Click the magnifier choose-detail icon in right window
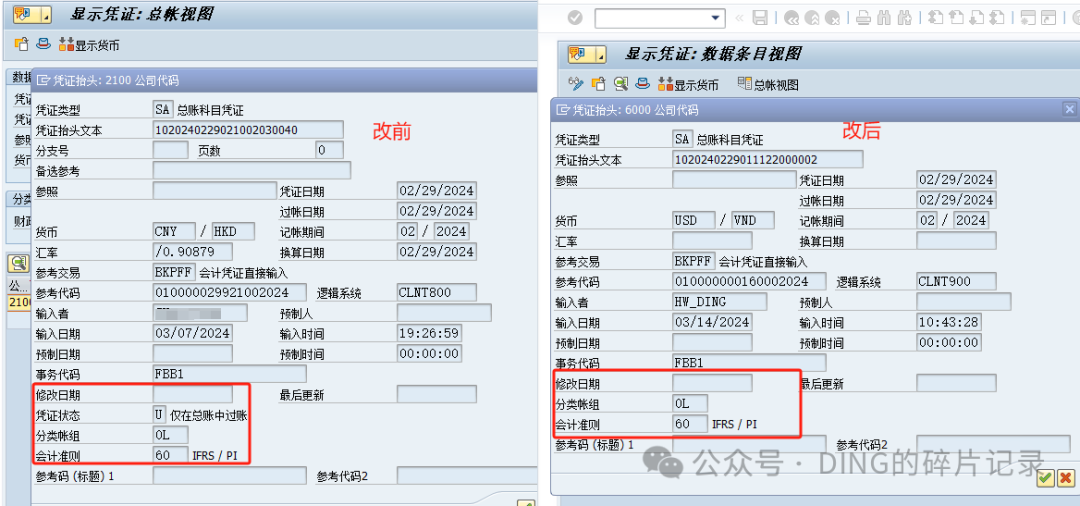This screenshot has width=1080, height=506. tap(621, 84)
